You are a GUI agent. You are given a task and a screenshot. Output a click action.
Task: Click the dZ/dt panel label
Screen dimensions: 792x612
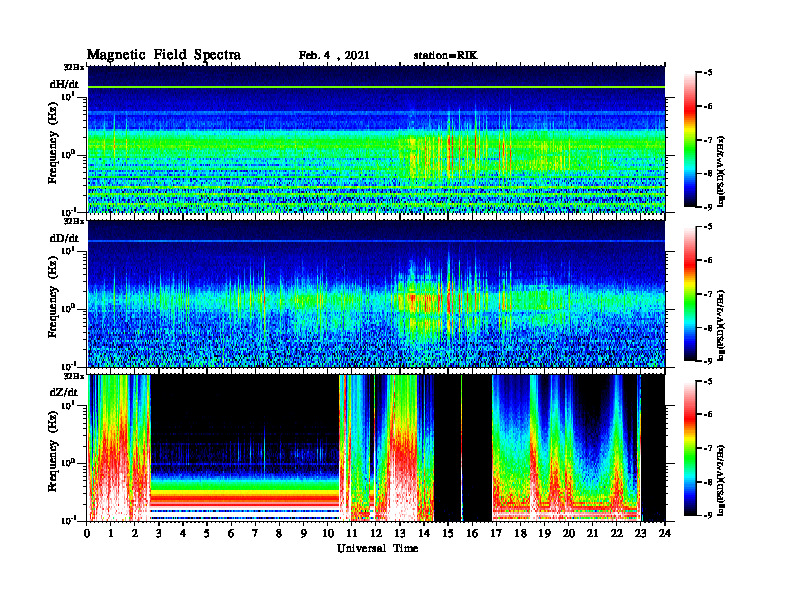click(64, 392)
